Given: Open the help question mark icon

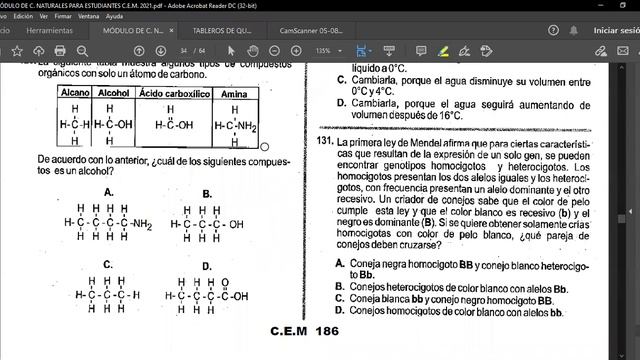Looking at the screenshot, I should [553, 30].
